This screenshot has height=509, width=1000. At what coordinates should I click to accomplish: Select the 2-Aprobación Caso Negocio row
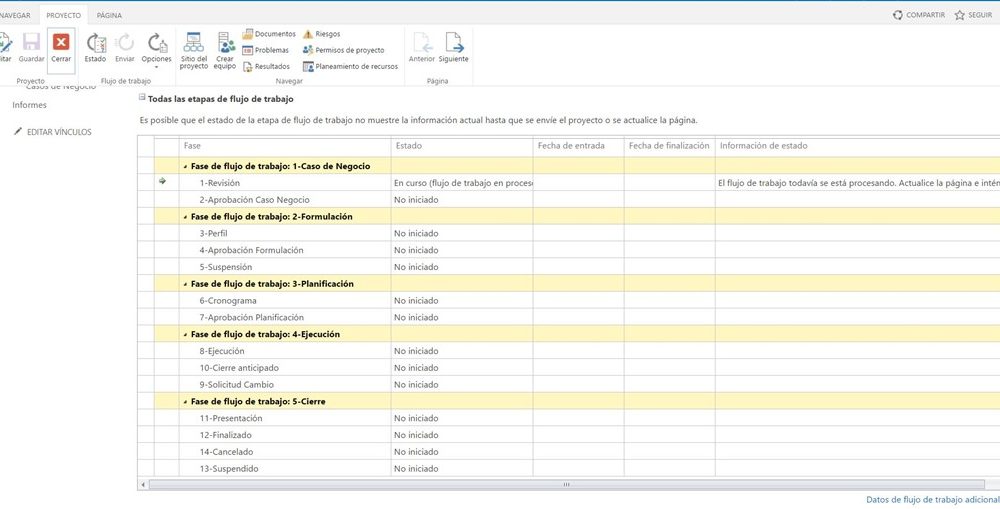(x=568, y=200)
